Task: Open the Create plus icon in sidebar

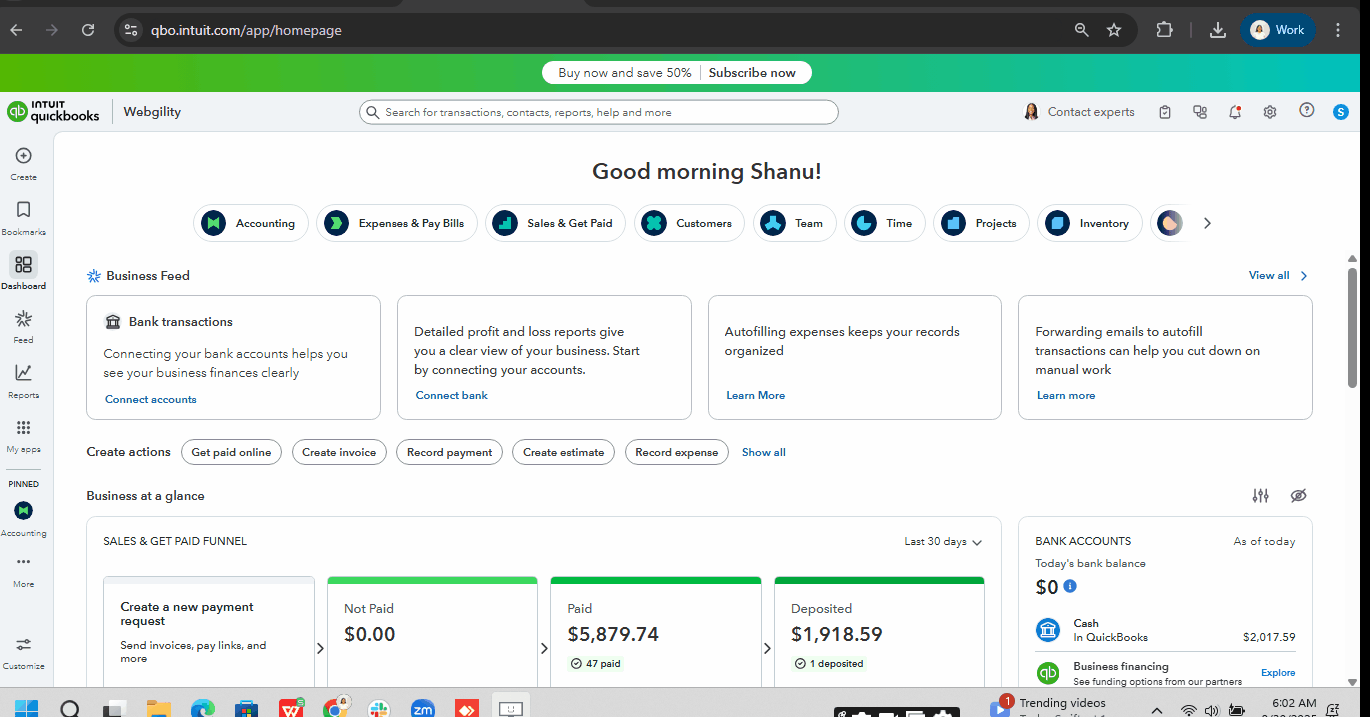Action: [x=23, y=156]
